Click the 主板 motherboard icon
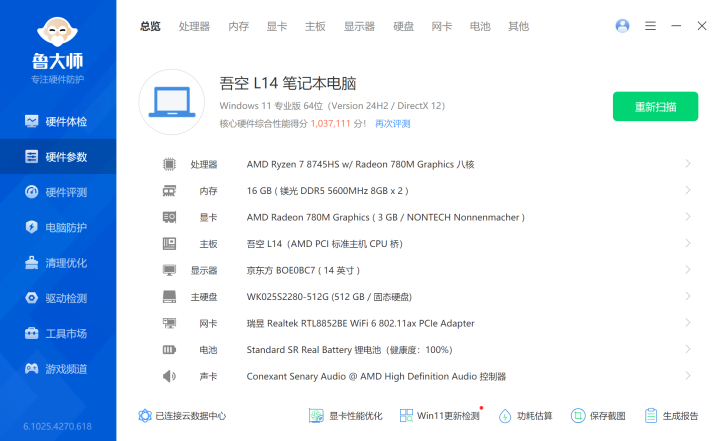The height and width of the screenshot is (441, 719). [x=169, y=243]
